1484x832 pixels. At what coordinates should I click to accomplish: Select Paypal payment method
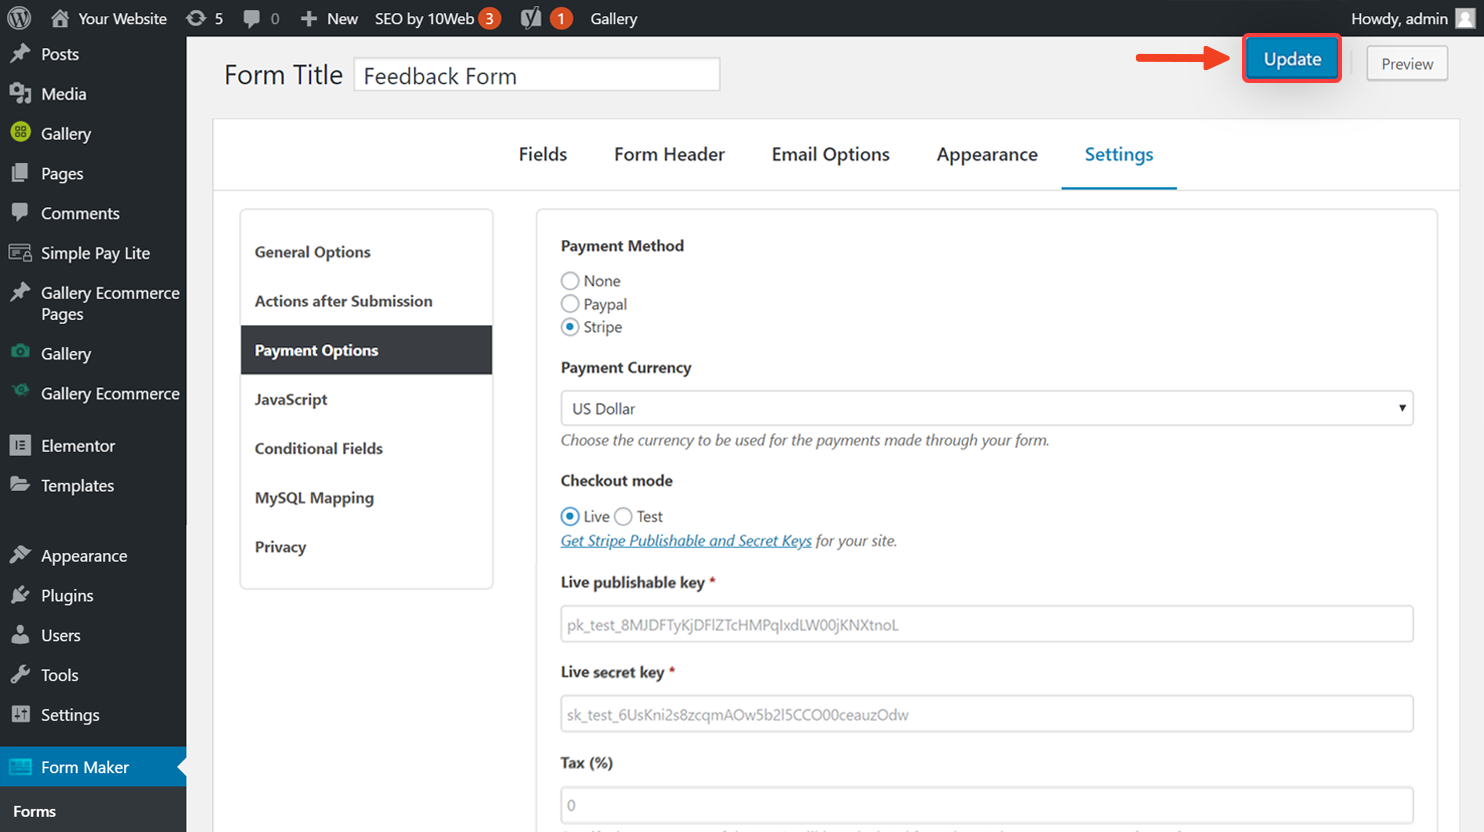[x=570, y=304]
